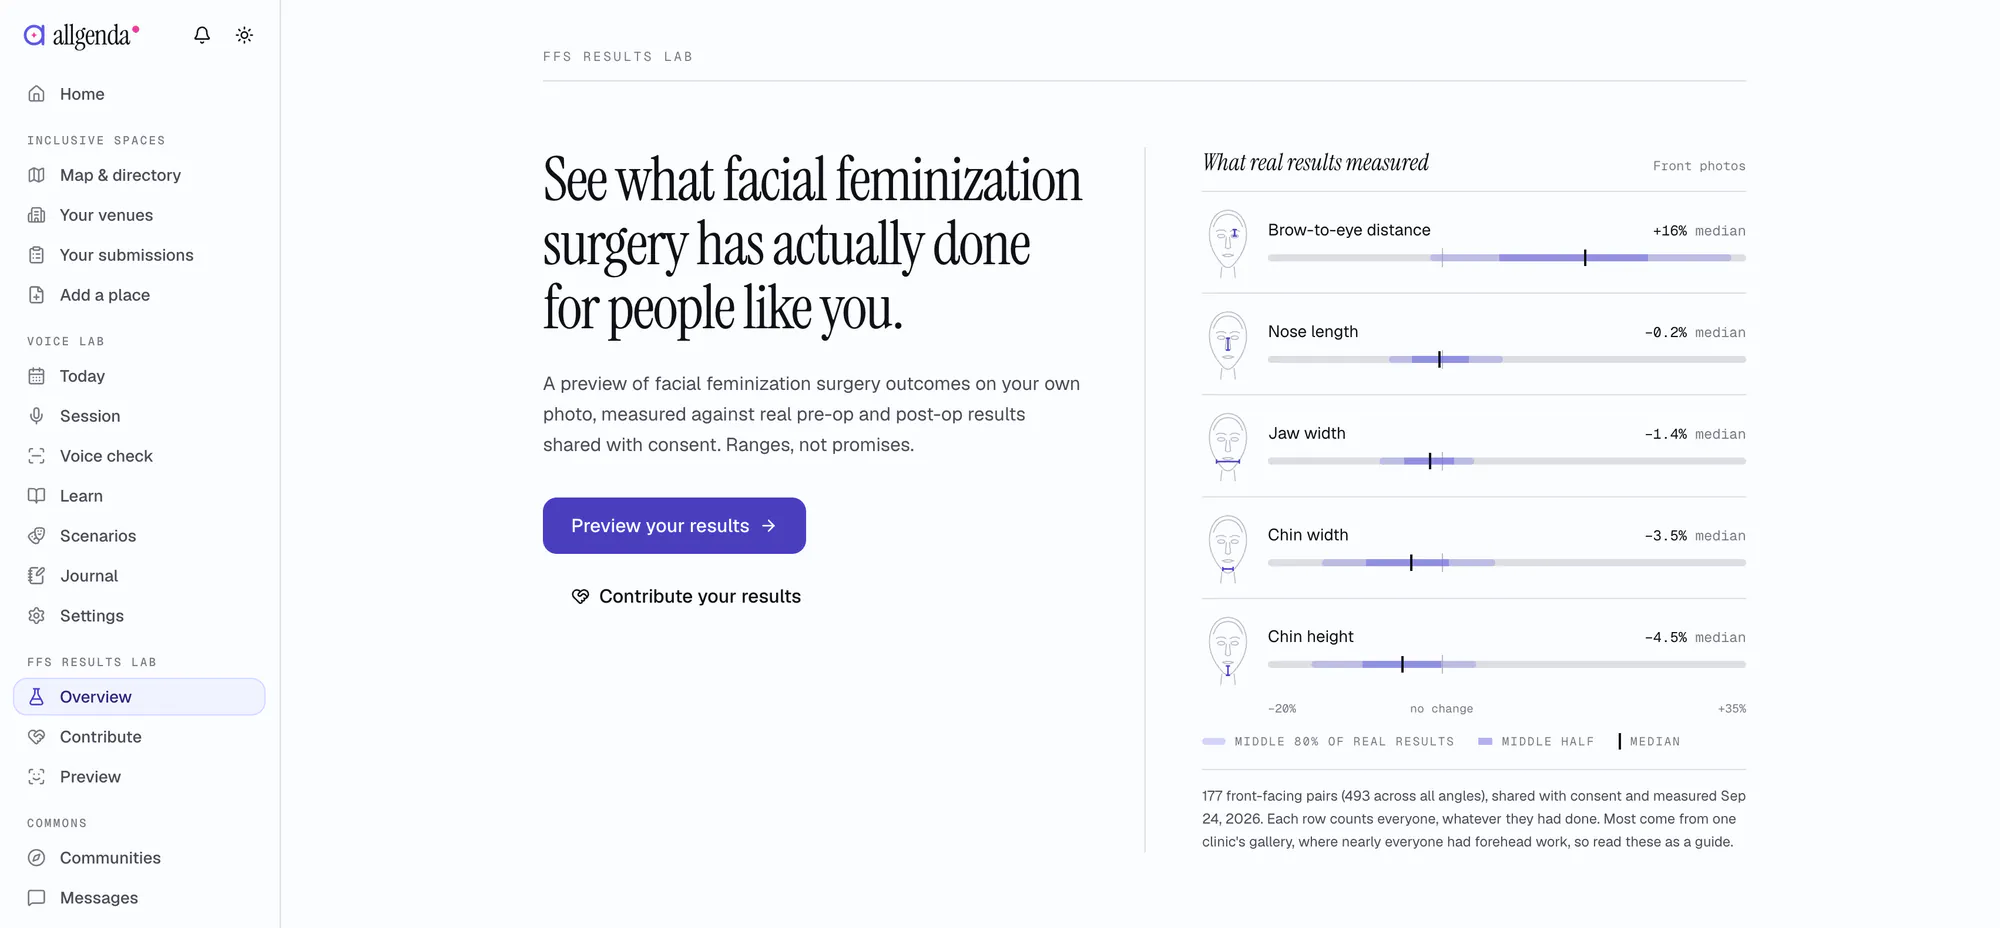This screenshot has height=928, width=2000.
Task: Click the 'FFS RESULTS LAB' page header
Action: click(x=618, y=57)
